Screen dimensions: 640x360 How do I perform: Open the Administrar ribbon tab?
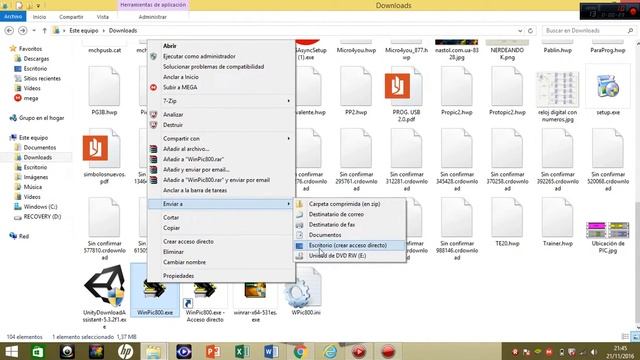153,17
